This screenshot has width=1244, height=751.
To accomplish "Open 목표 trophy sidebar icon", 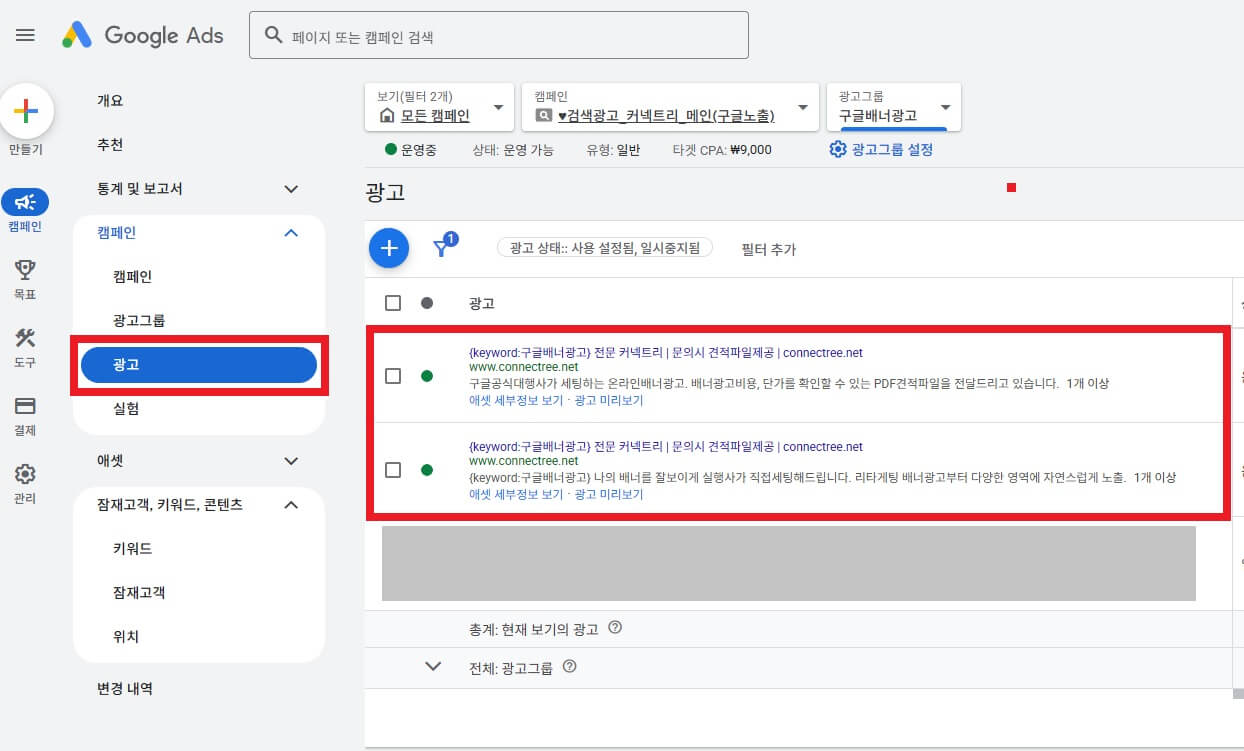I will pyautogui.click(x=25, y=270).
